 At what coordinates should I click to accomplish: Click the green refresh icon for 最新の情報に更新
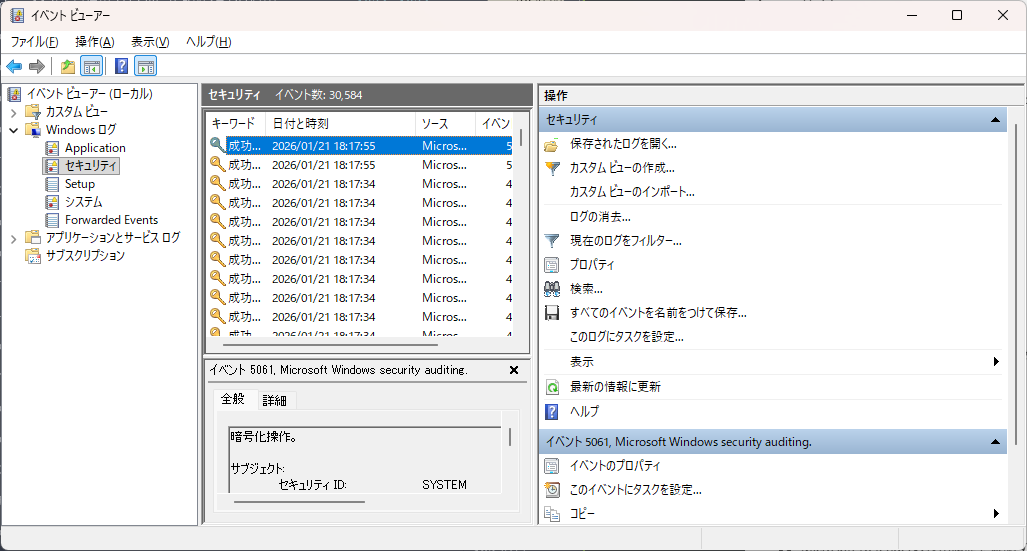tap(552, 387)
